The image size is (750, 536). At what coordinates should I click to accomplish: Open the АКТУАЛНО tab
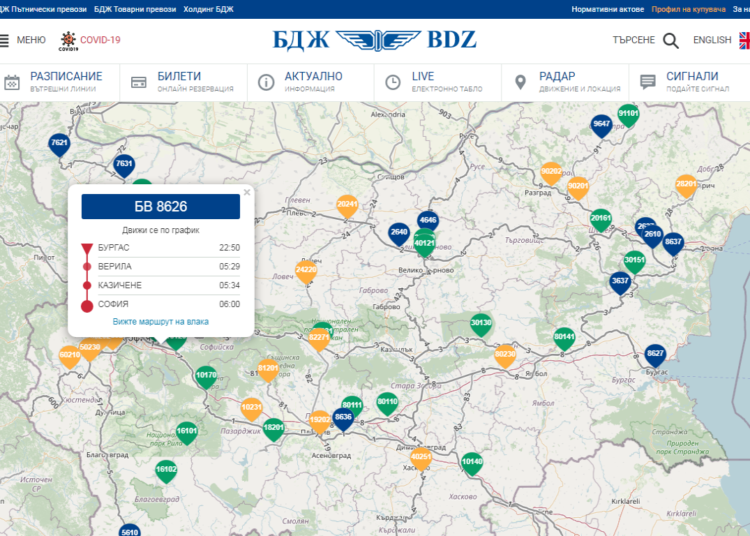point(311,82)
